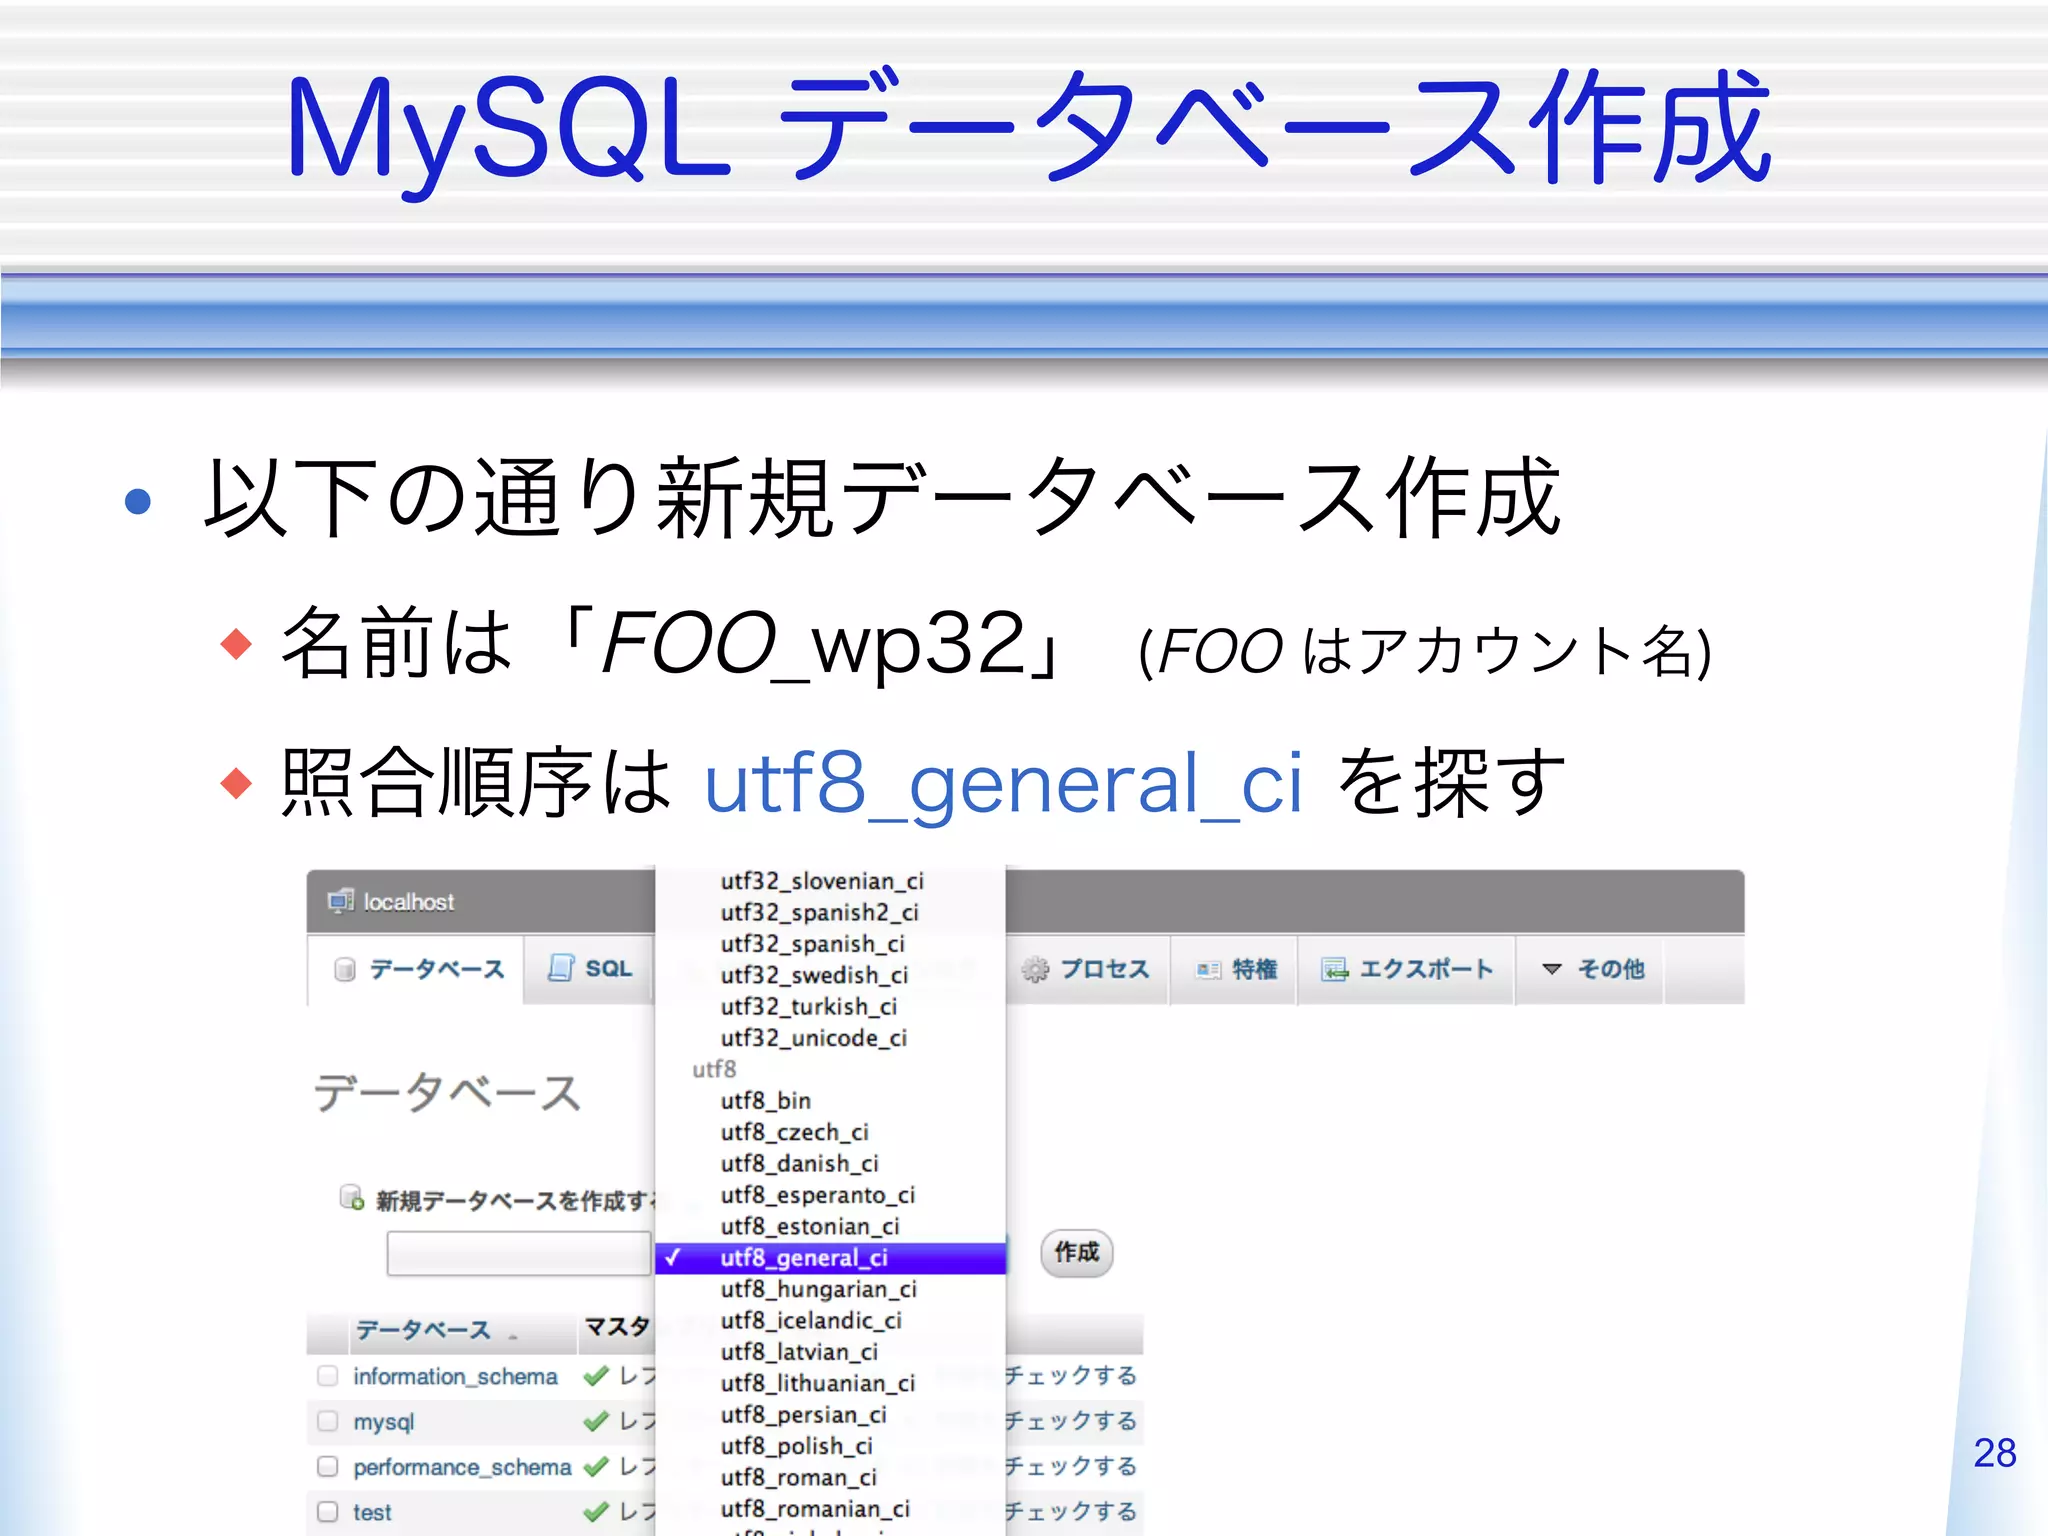This screenshot has width=2048, height=1536.
Task: Select the performance_schema checkbox
Action: 328,1466
